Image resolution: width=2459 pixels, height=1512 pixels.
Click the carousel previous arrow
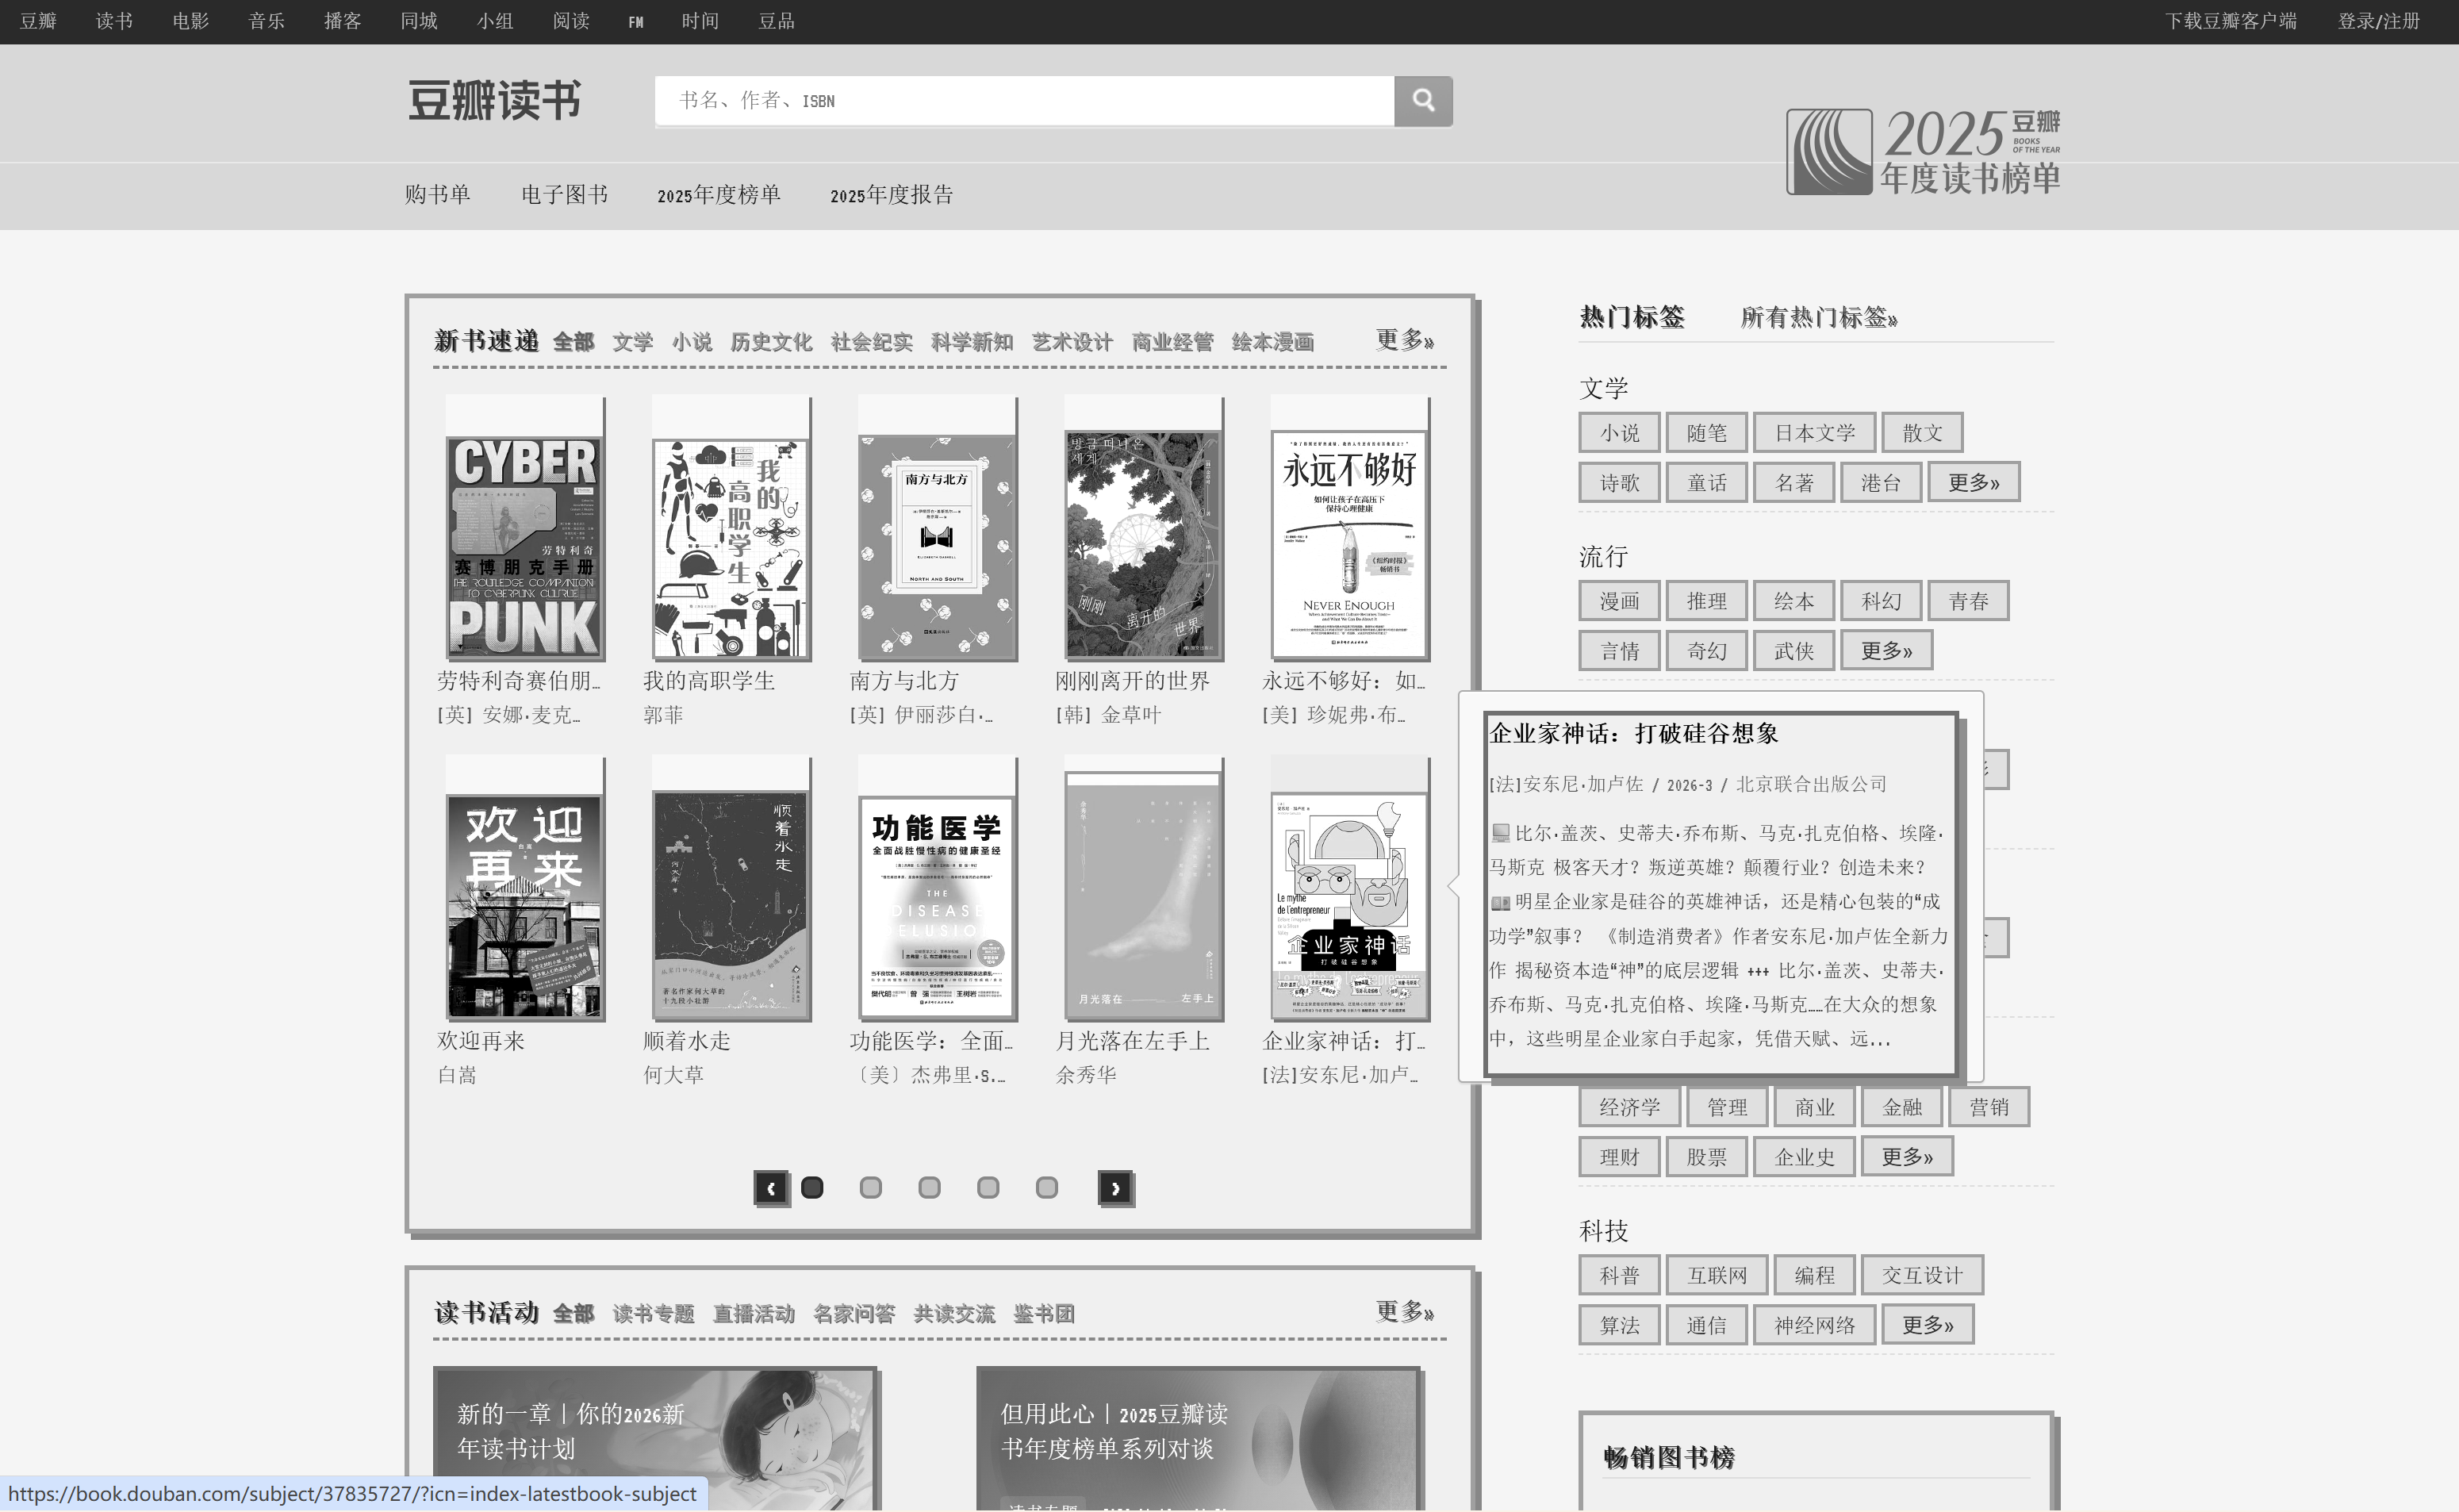(x=771, y=1188)
